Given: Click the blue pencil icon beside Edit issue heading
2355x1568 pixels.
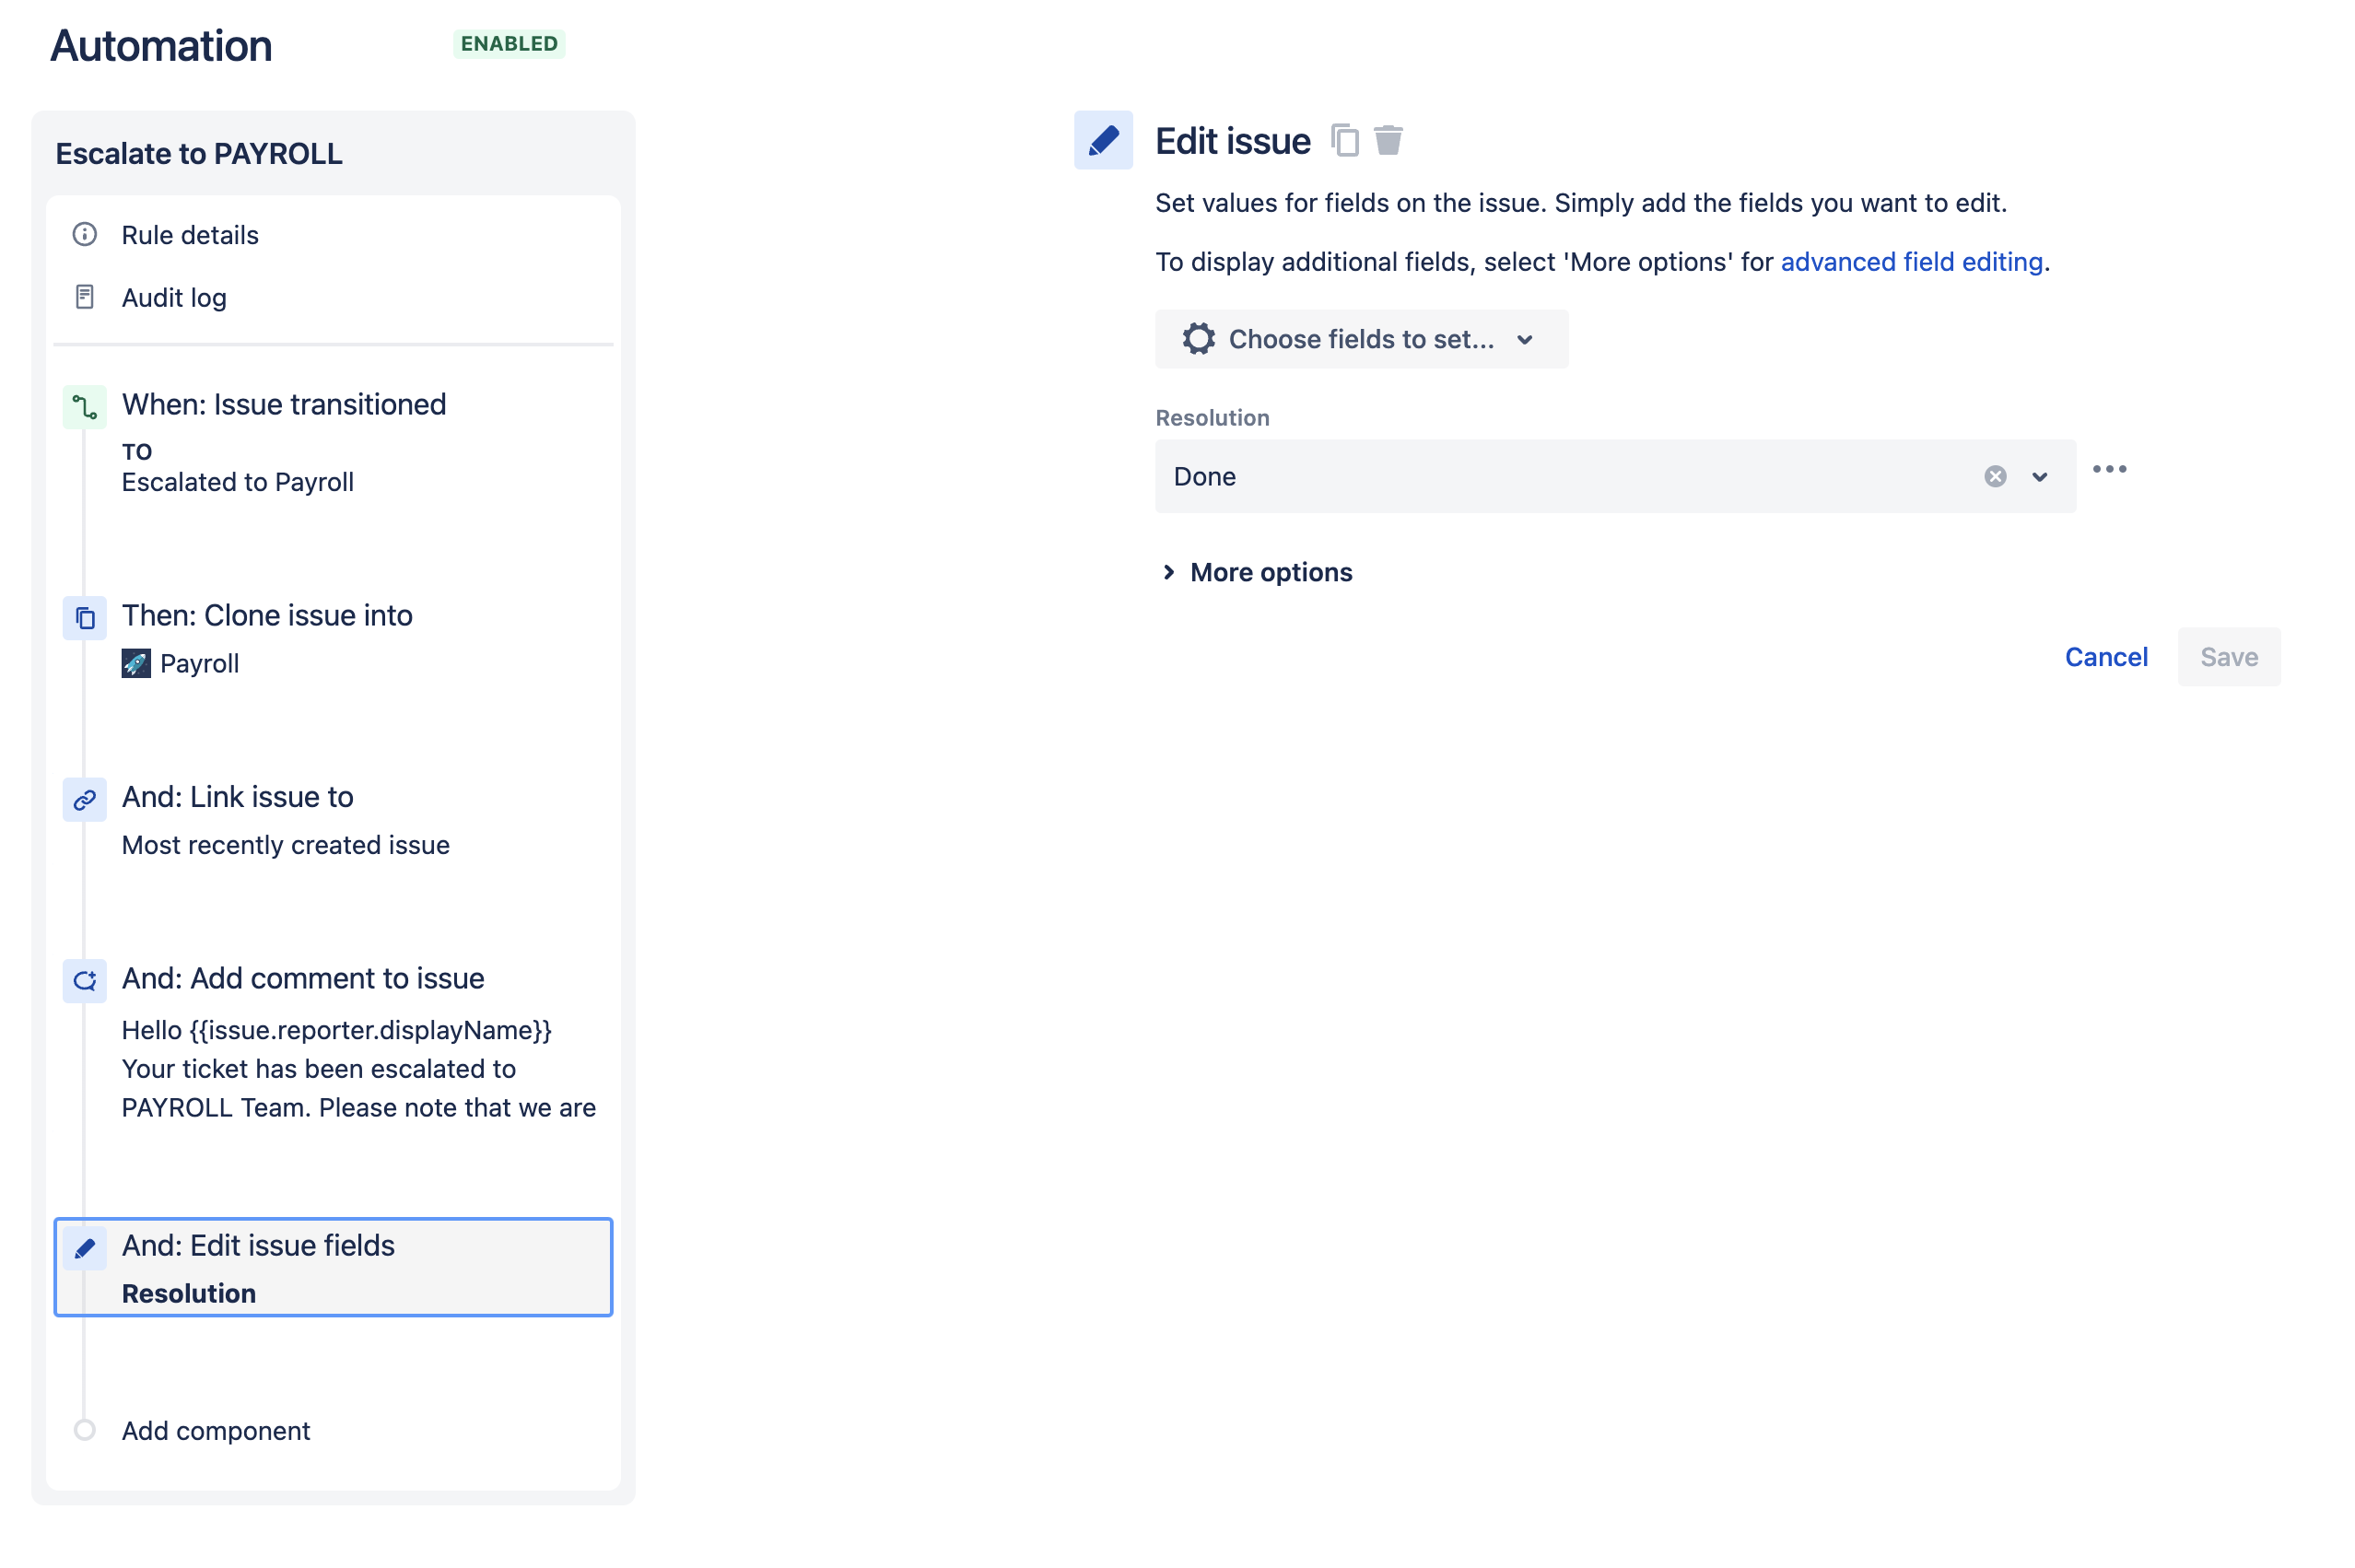Looking at the screenshot, I should [x=1103, y=140].
